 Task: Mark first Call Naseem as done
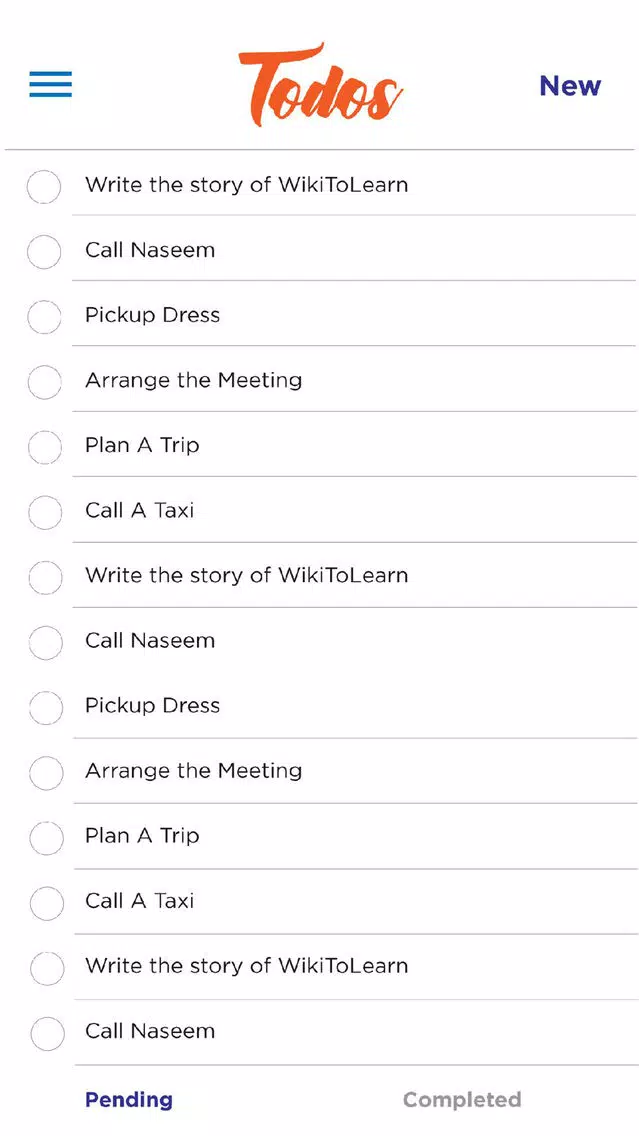click(44, 251)
